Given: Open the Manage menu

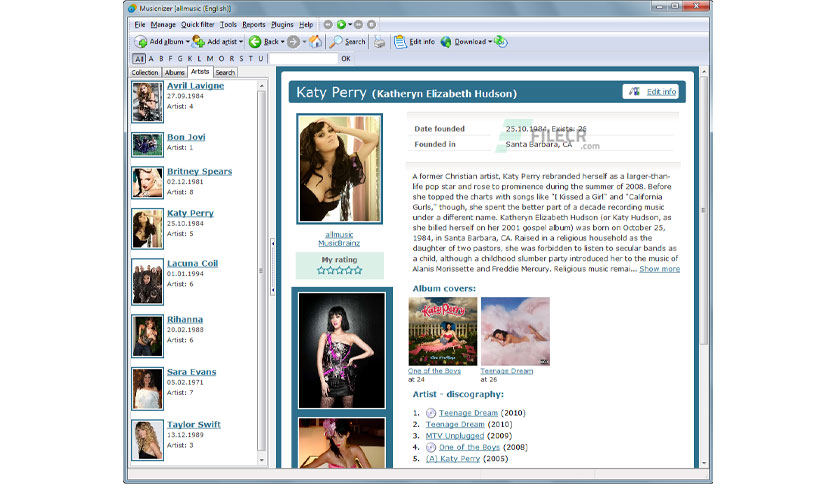Looking at the screenshot, I should click(163, 25).
